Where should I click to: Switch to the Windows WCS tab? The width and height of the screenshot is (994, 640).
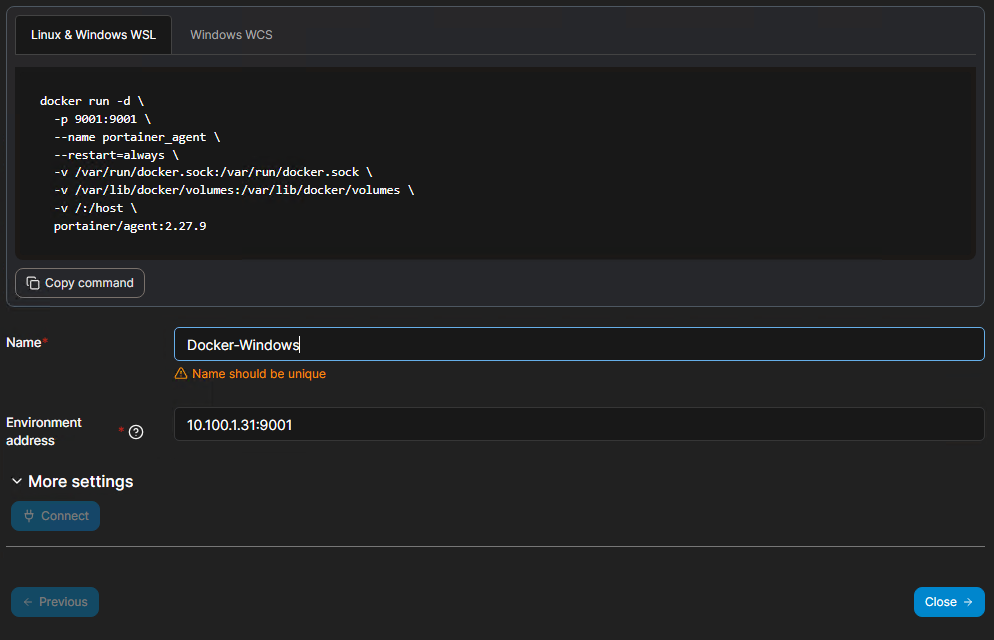(231, 35)
